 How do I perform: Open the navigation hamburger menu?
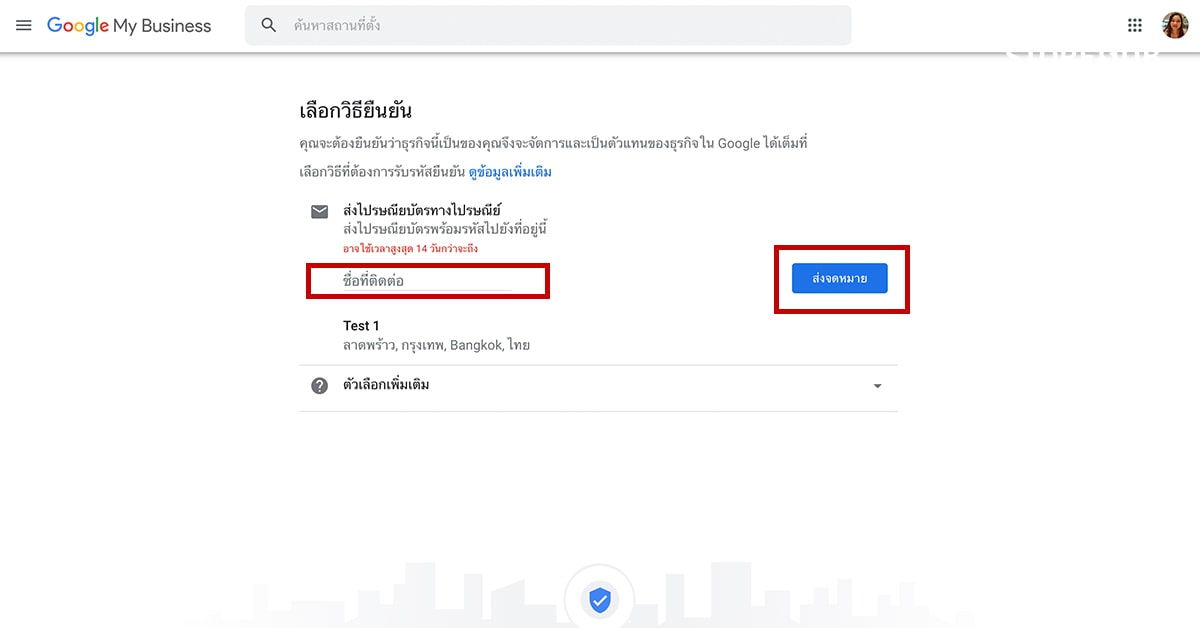pyautogui.click(x=23, y=25)
